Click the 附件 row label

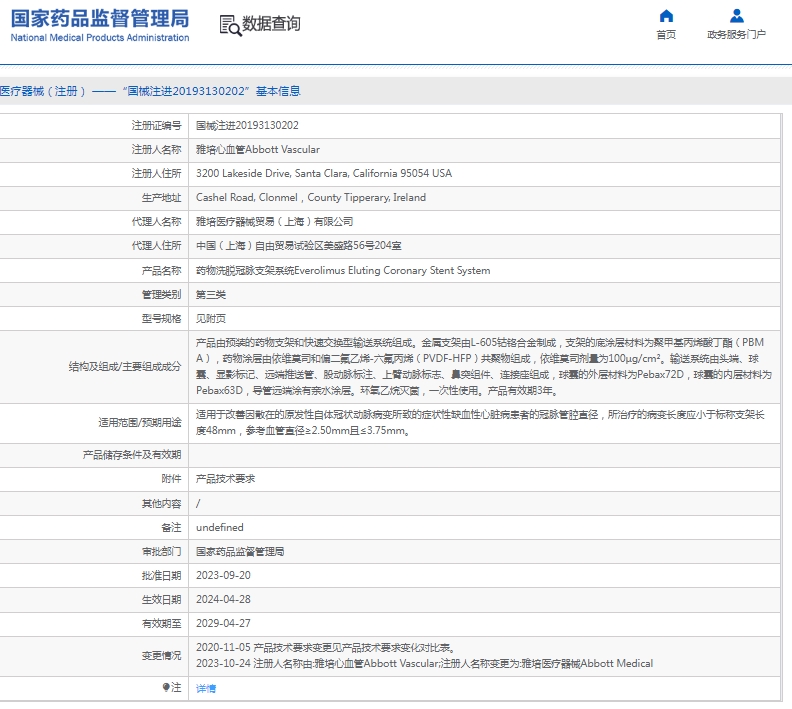coord(171,479)
